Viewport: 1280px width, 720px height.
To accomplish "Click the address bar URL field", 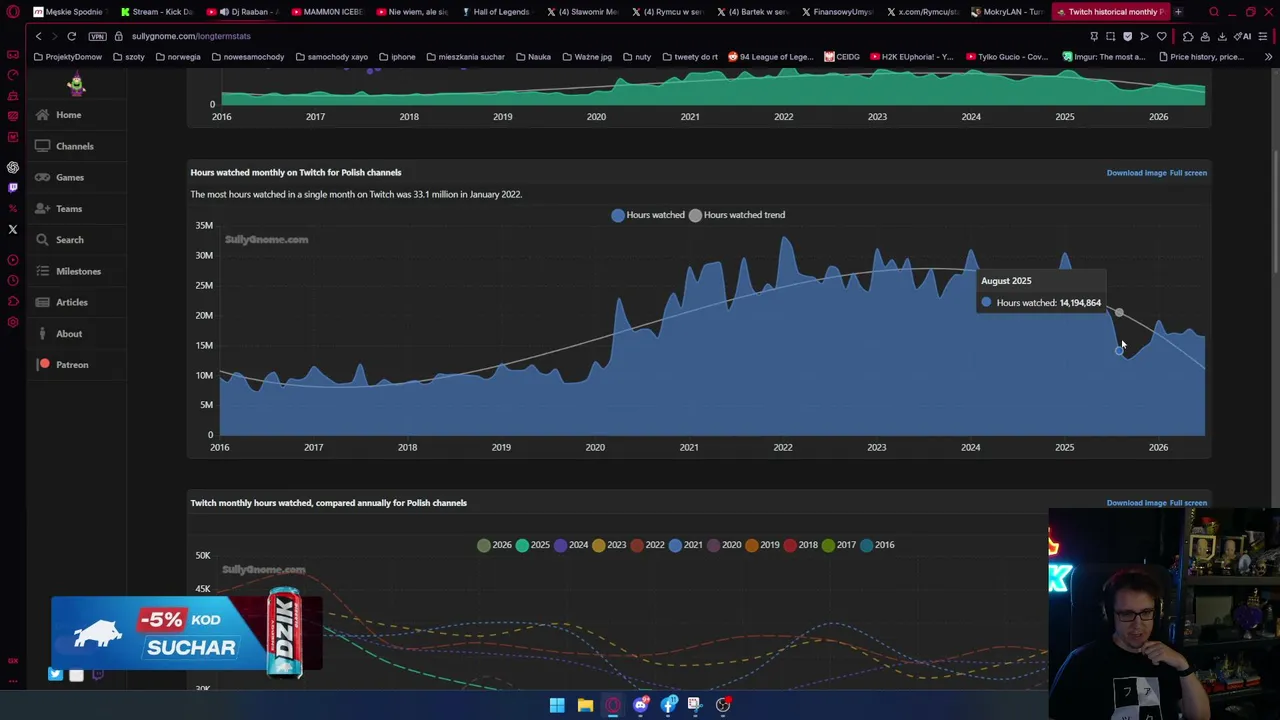I will point(600,36).
